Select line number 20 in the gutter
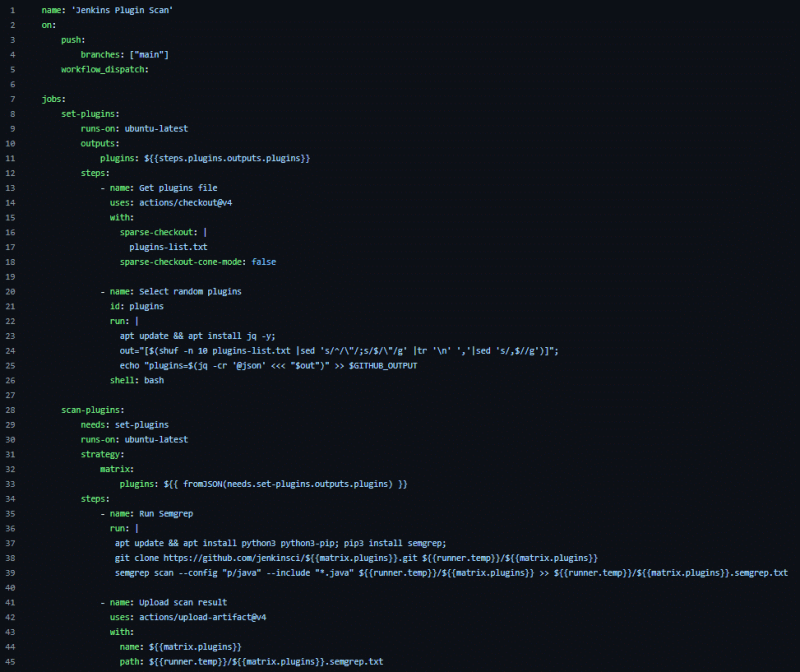Viewport: 800px width, 672px height. 10,291
